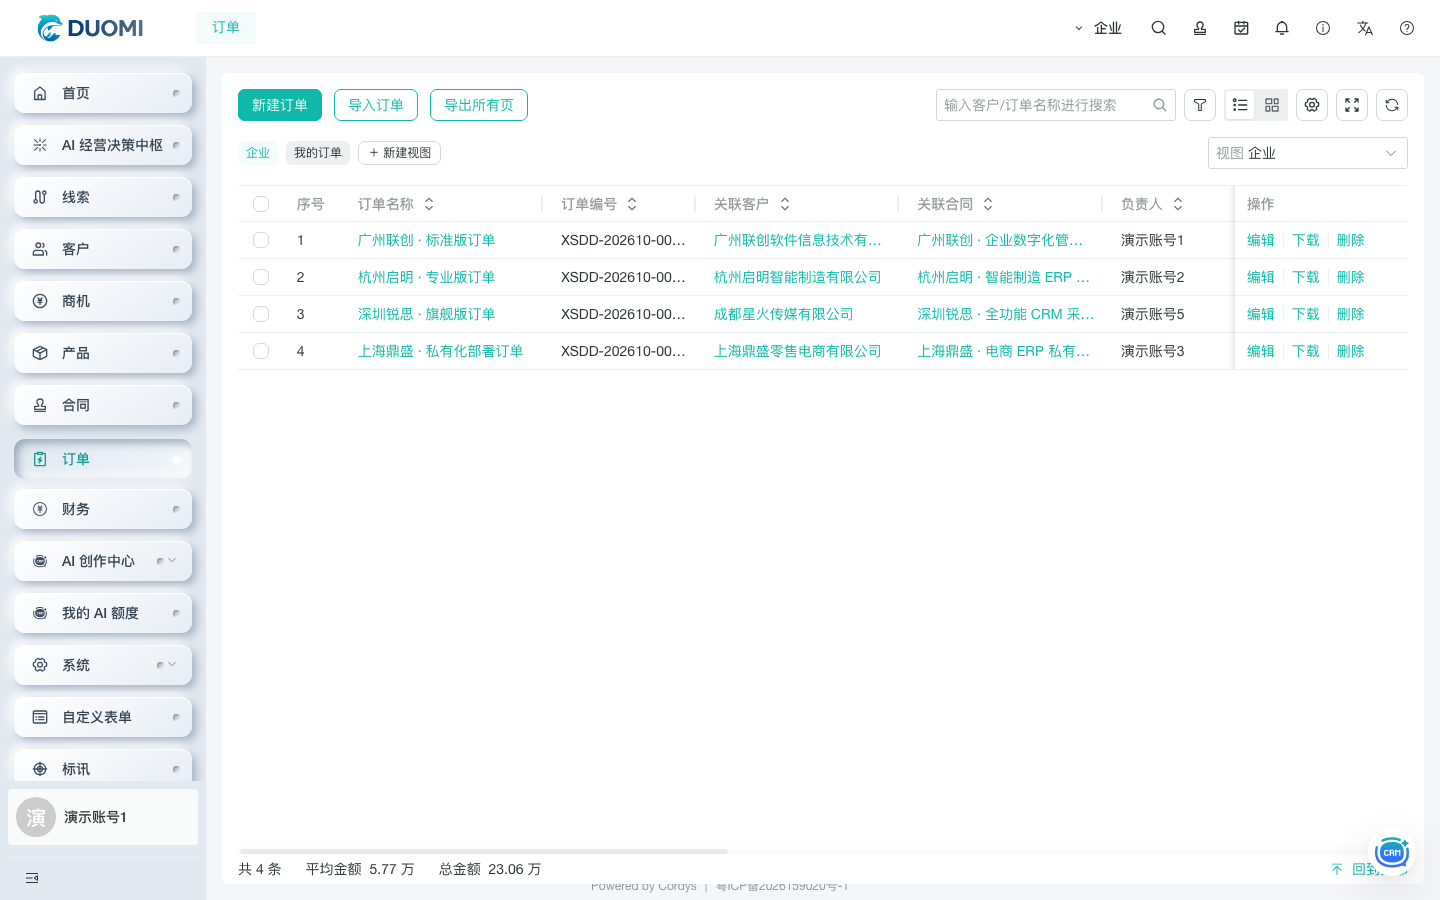Screen dimensions: 1440x900
Task: Expand the AI 创作中心 sidebar menu
Action: point(103,561)
